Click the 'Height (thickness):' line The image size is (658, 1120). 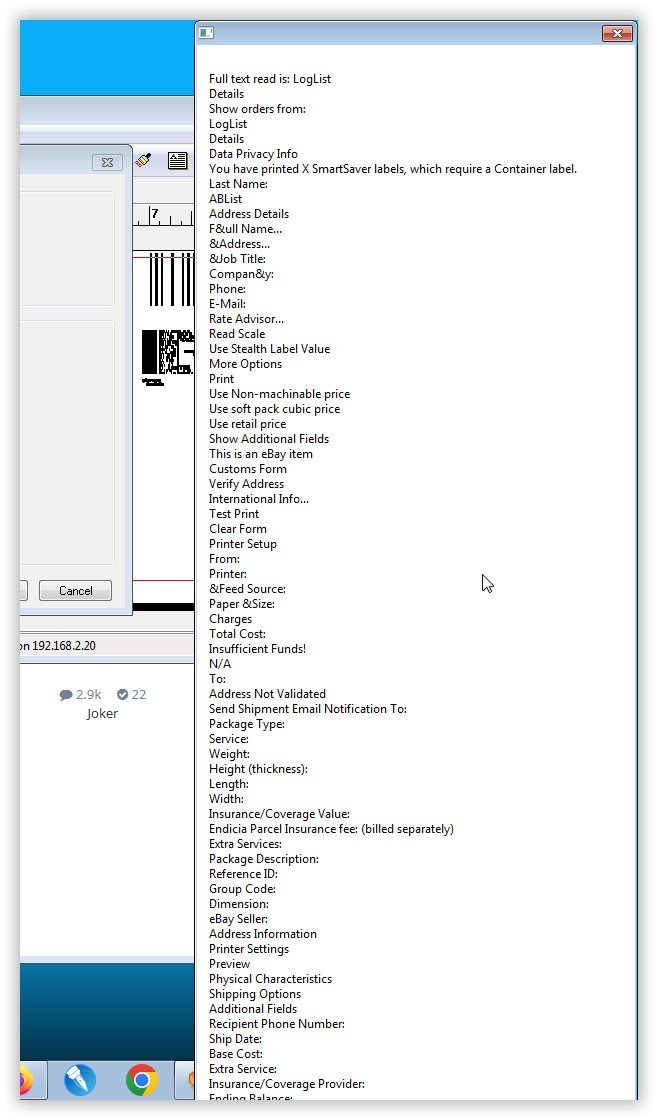(x=259, y=769)
